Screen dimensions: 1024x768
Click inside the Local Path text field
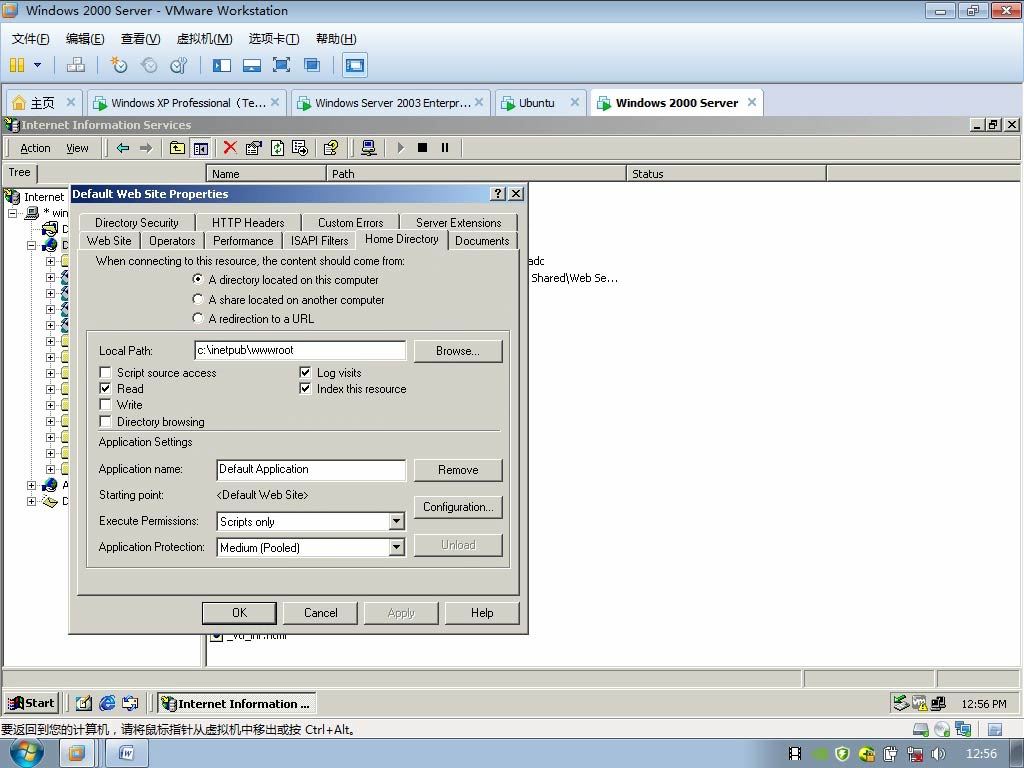[x=300, y=351]
